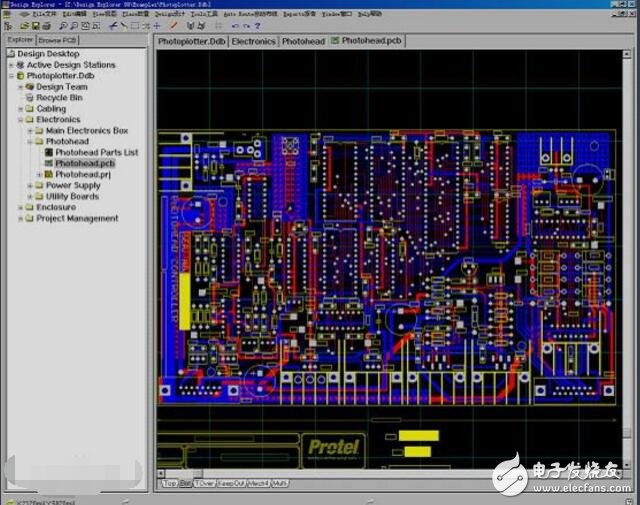Expand the Power Supply folder
This screenshot has width=640, height=505.
click(x=30, y=185)
